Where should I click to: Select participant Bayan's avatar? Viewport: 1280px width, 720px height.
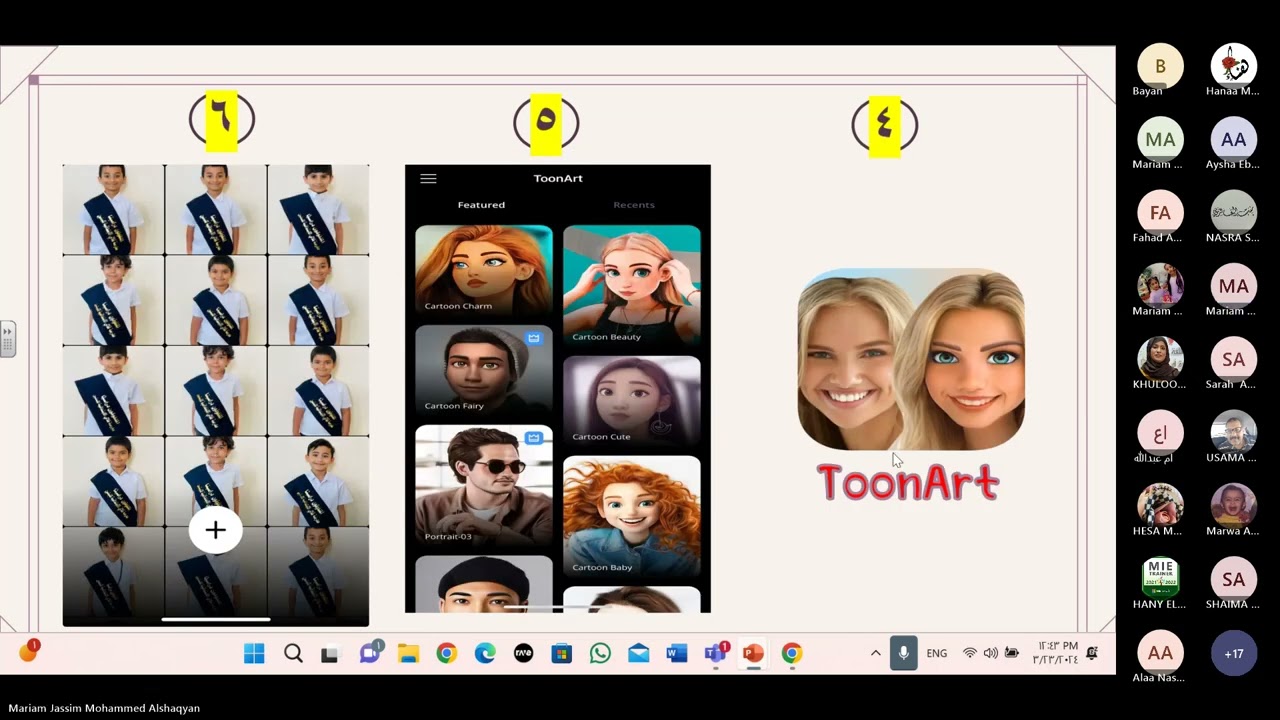1160,66
